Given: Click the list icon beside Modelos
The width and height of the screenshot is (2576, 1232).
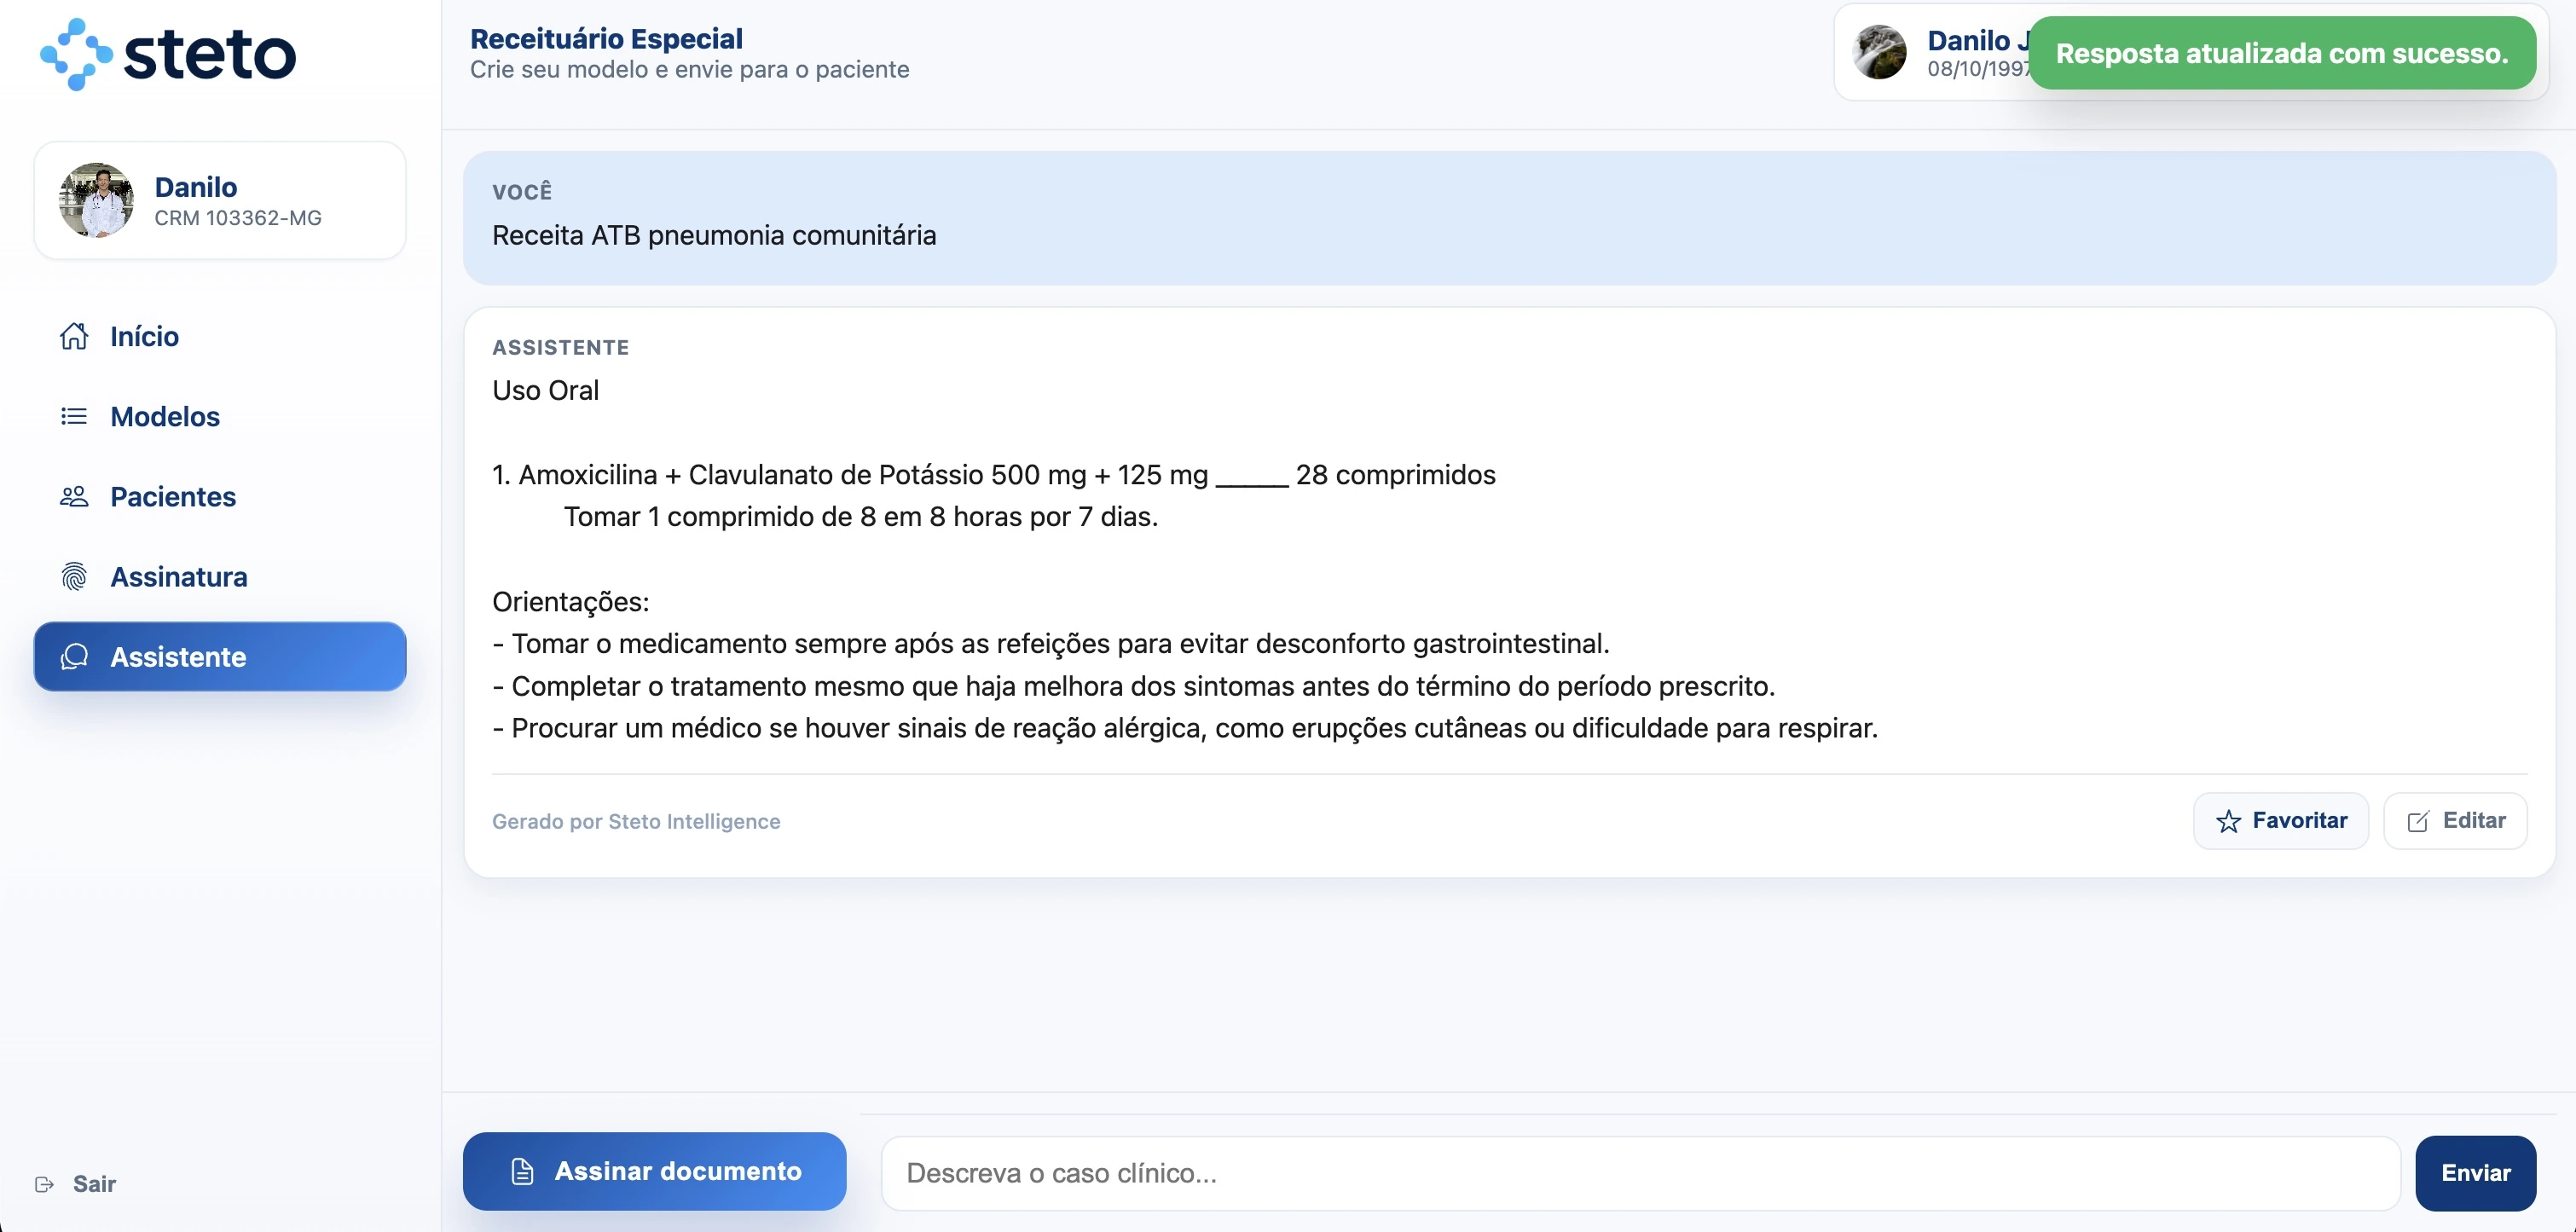Looking at the screenshot, I should pos(74,416).
